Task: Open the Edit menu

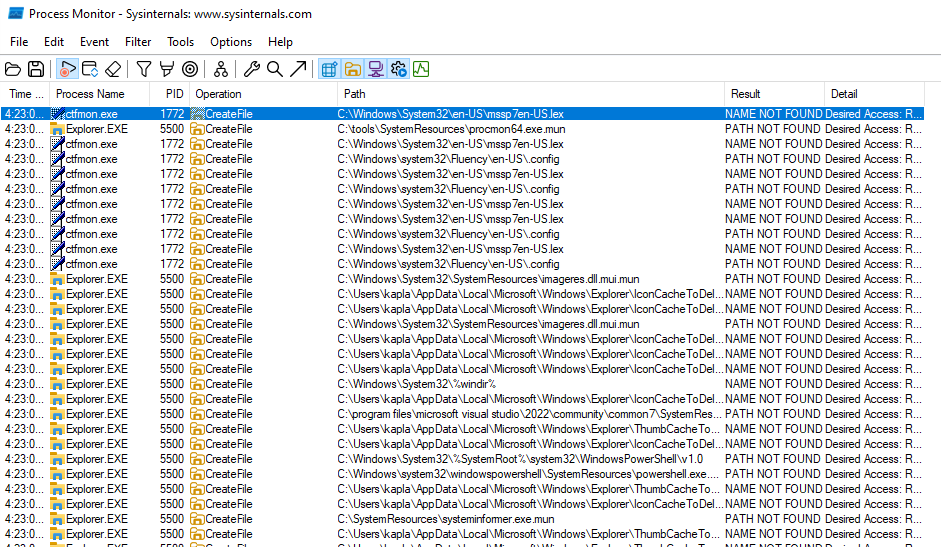Action: click(x=54, y=42)
